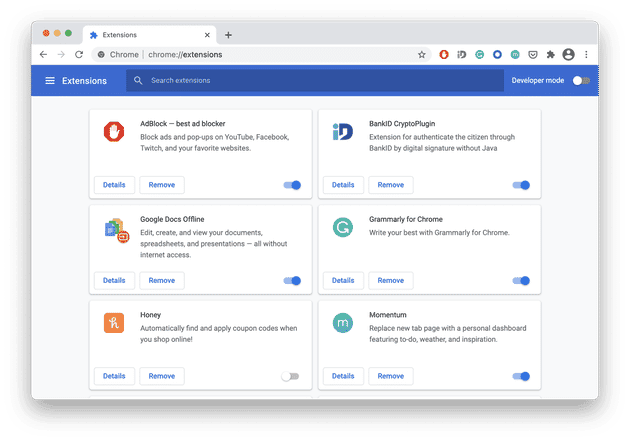Screen dimensions: 630x441
Task: Click the 'Developer mode' label
Action: [538, 81]
